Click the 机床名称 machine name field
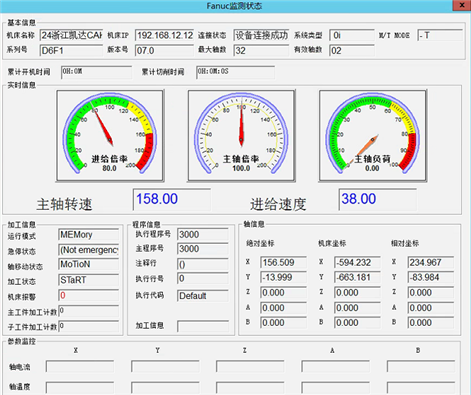This screenshot has width=471, height=395. [71, 35]
